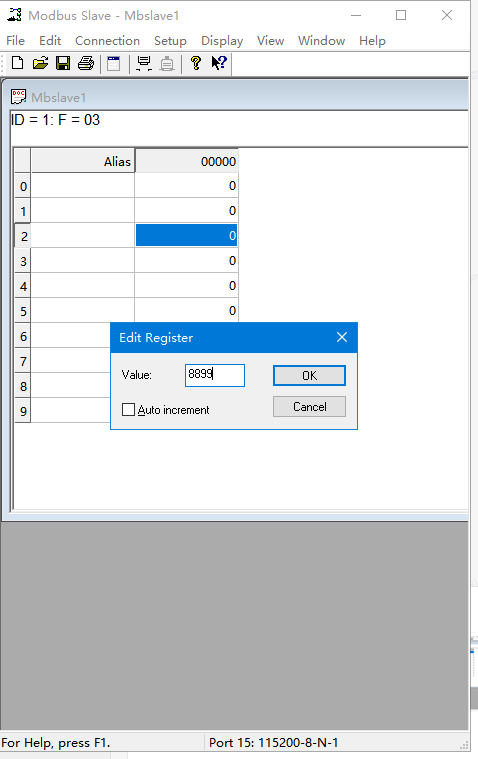
Task: Click into the Value input field
Action: [215, 375]
